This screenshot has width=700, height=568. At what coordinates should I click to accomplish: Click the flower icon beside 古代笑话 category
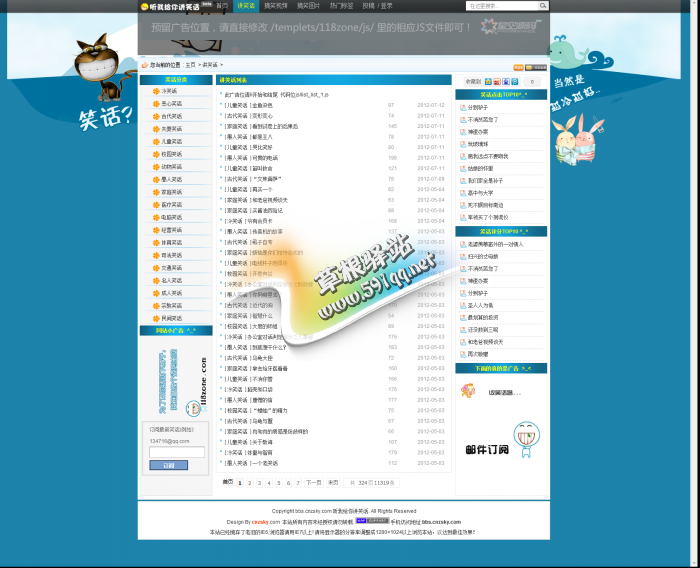pos(155,116)
